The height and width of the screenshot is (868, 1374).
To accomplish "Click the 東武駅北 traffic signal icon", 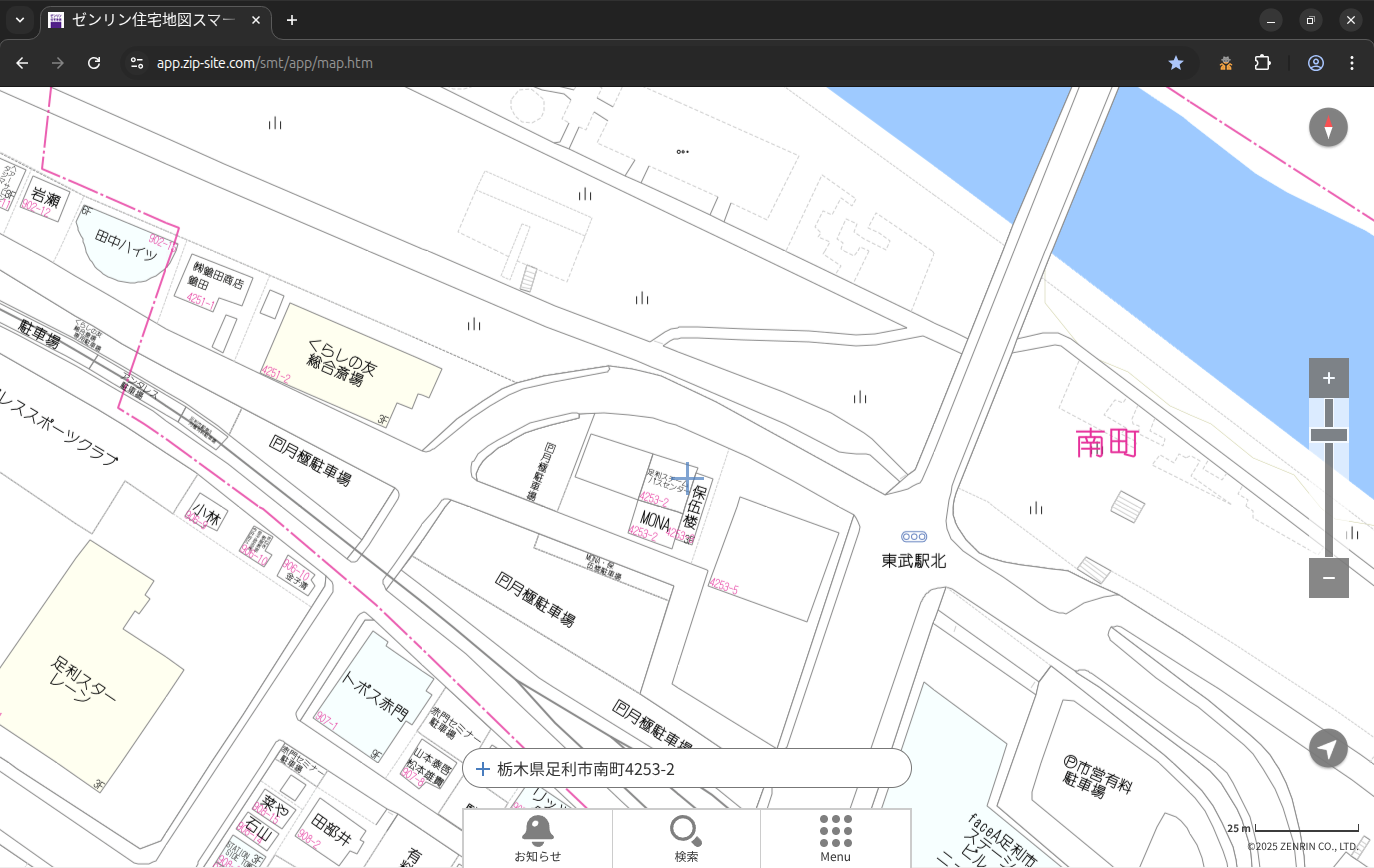I will (x=913, y=537).
